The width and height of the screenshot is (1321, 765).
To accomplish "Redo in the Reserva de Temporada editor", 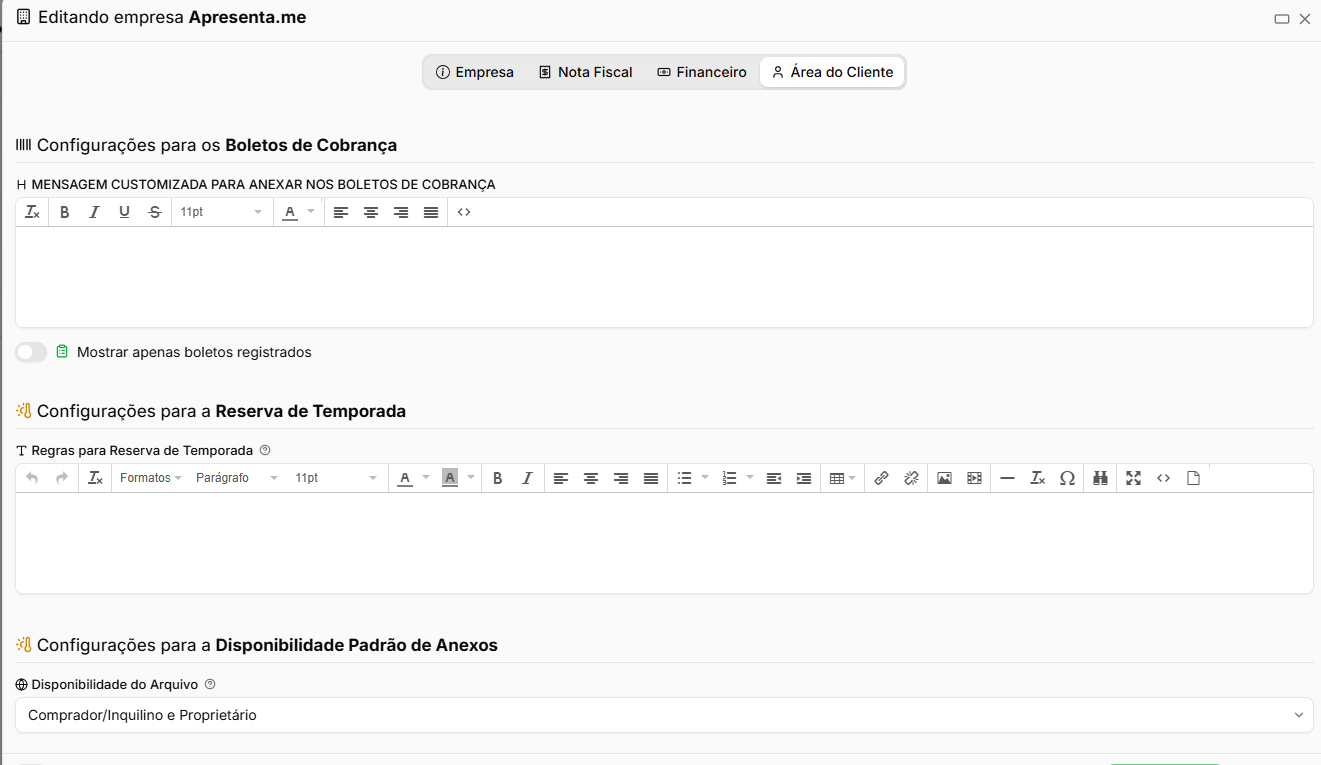I will click(62, 478).
